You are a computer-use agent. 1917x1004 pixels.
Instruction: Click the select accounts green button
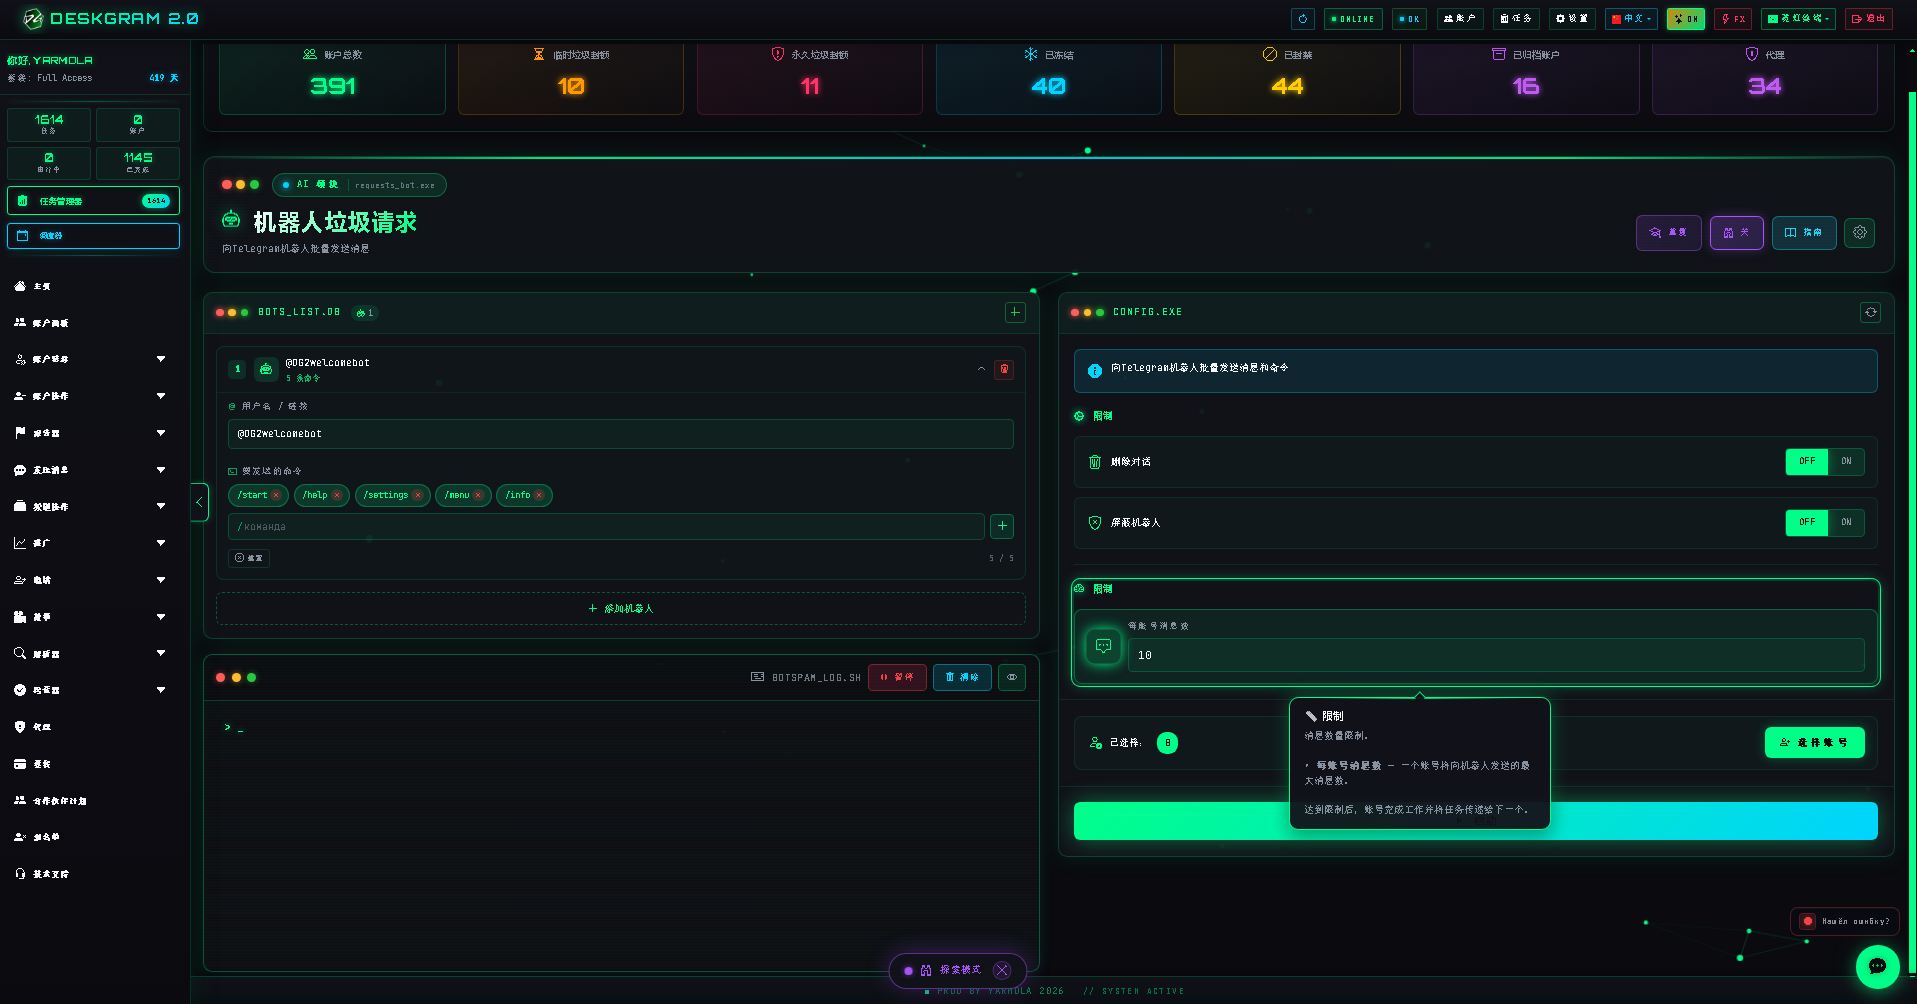pyautogui.click(x=1814, y=743)
